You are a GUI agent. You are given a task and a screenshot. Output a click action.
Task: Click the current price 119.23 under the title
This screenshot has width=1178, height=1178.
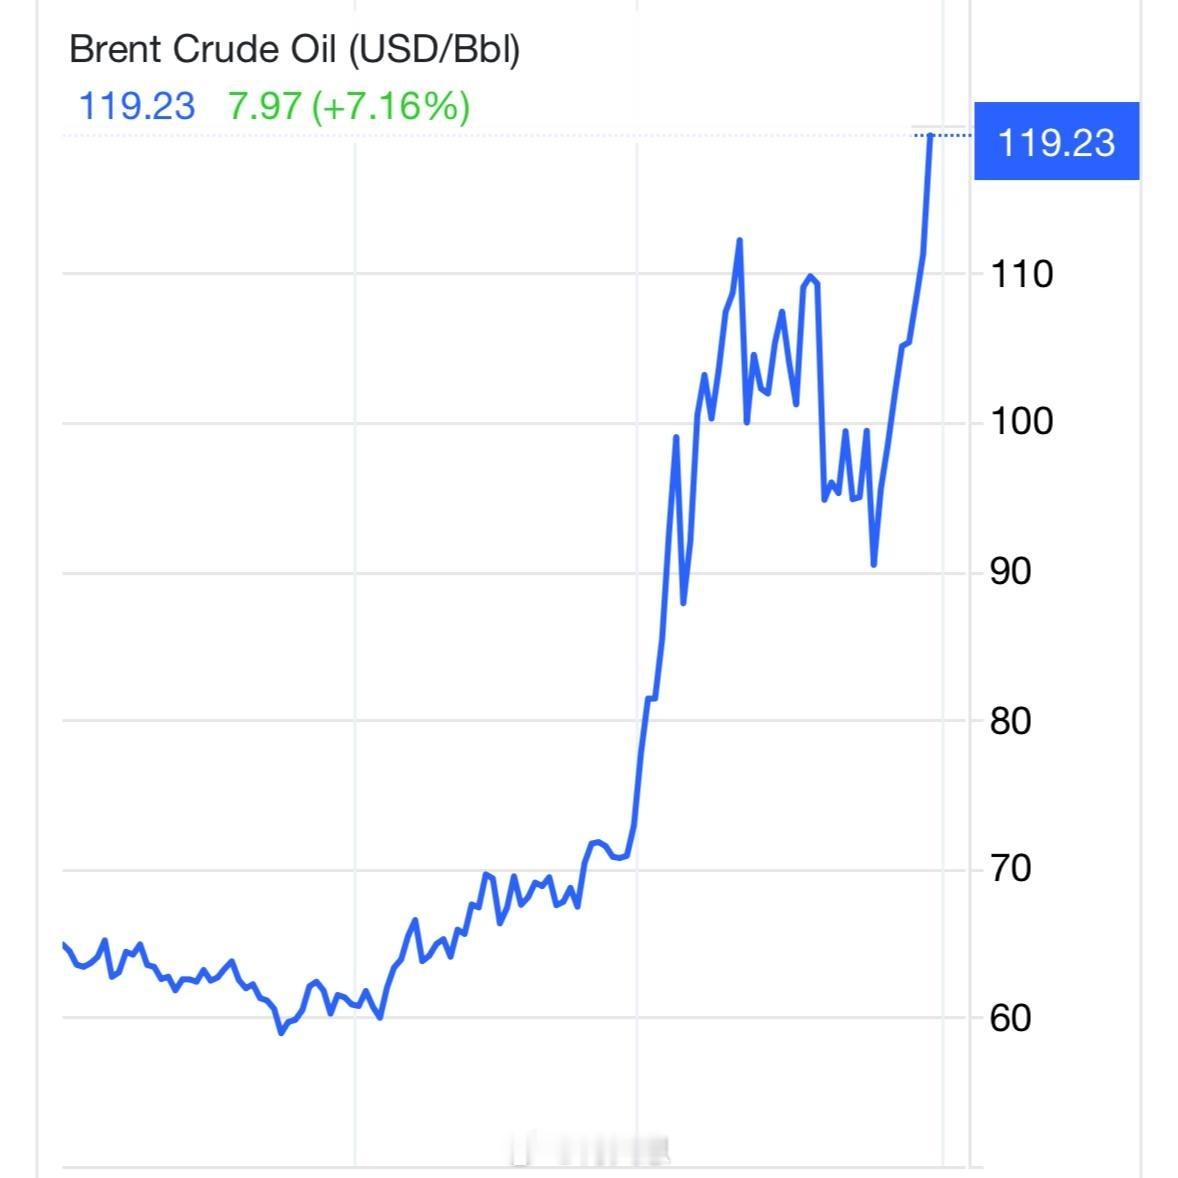point(137,106)
